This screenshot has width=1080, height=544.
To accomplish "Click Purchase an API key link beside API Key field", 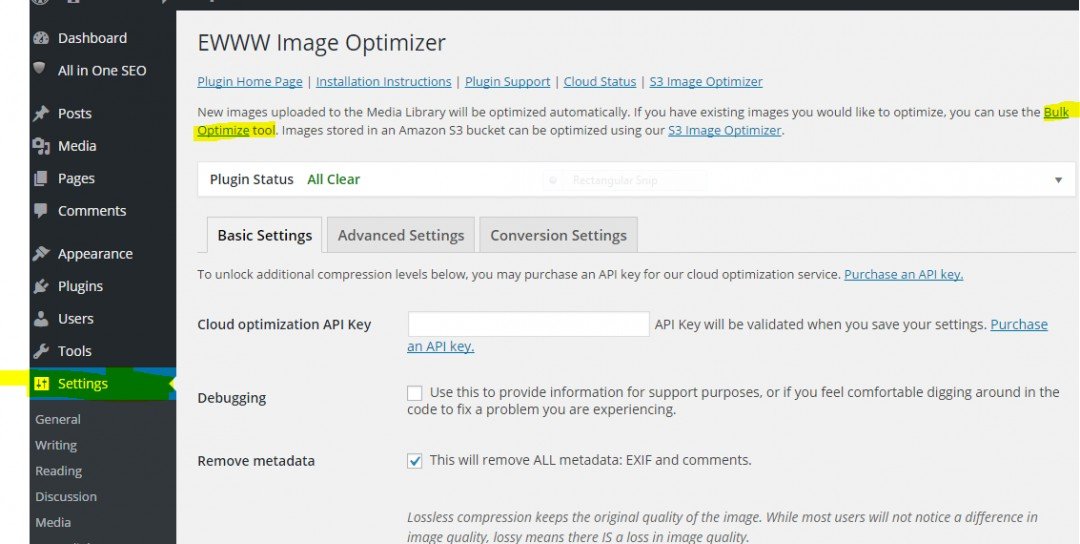I will (1019, 324).
